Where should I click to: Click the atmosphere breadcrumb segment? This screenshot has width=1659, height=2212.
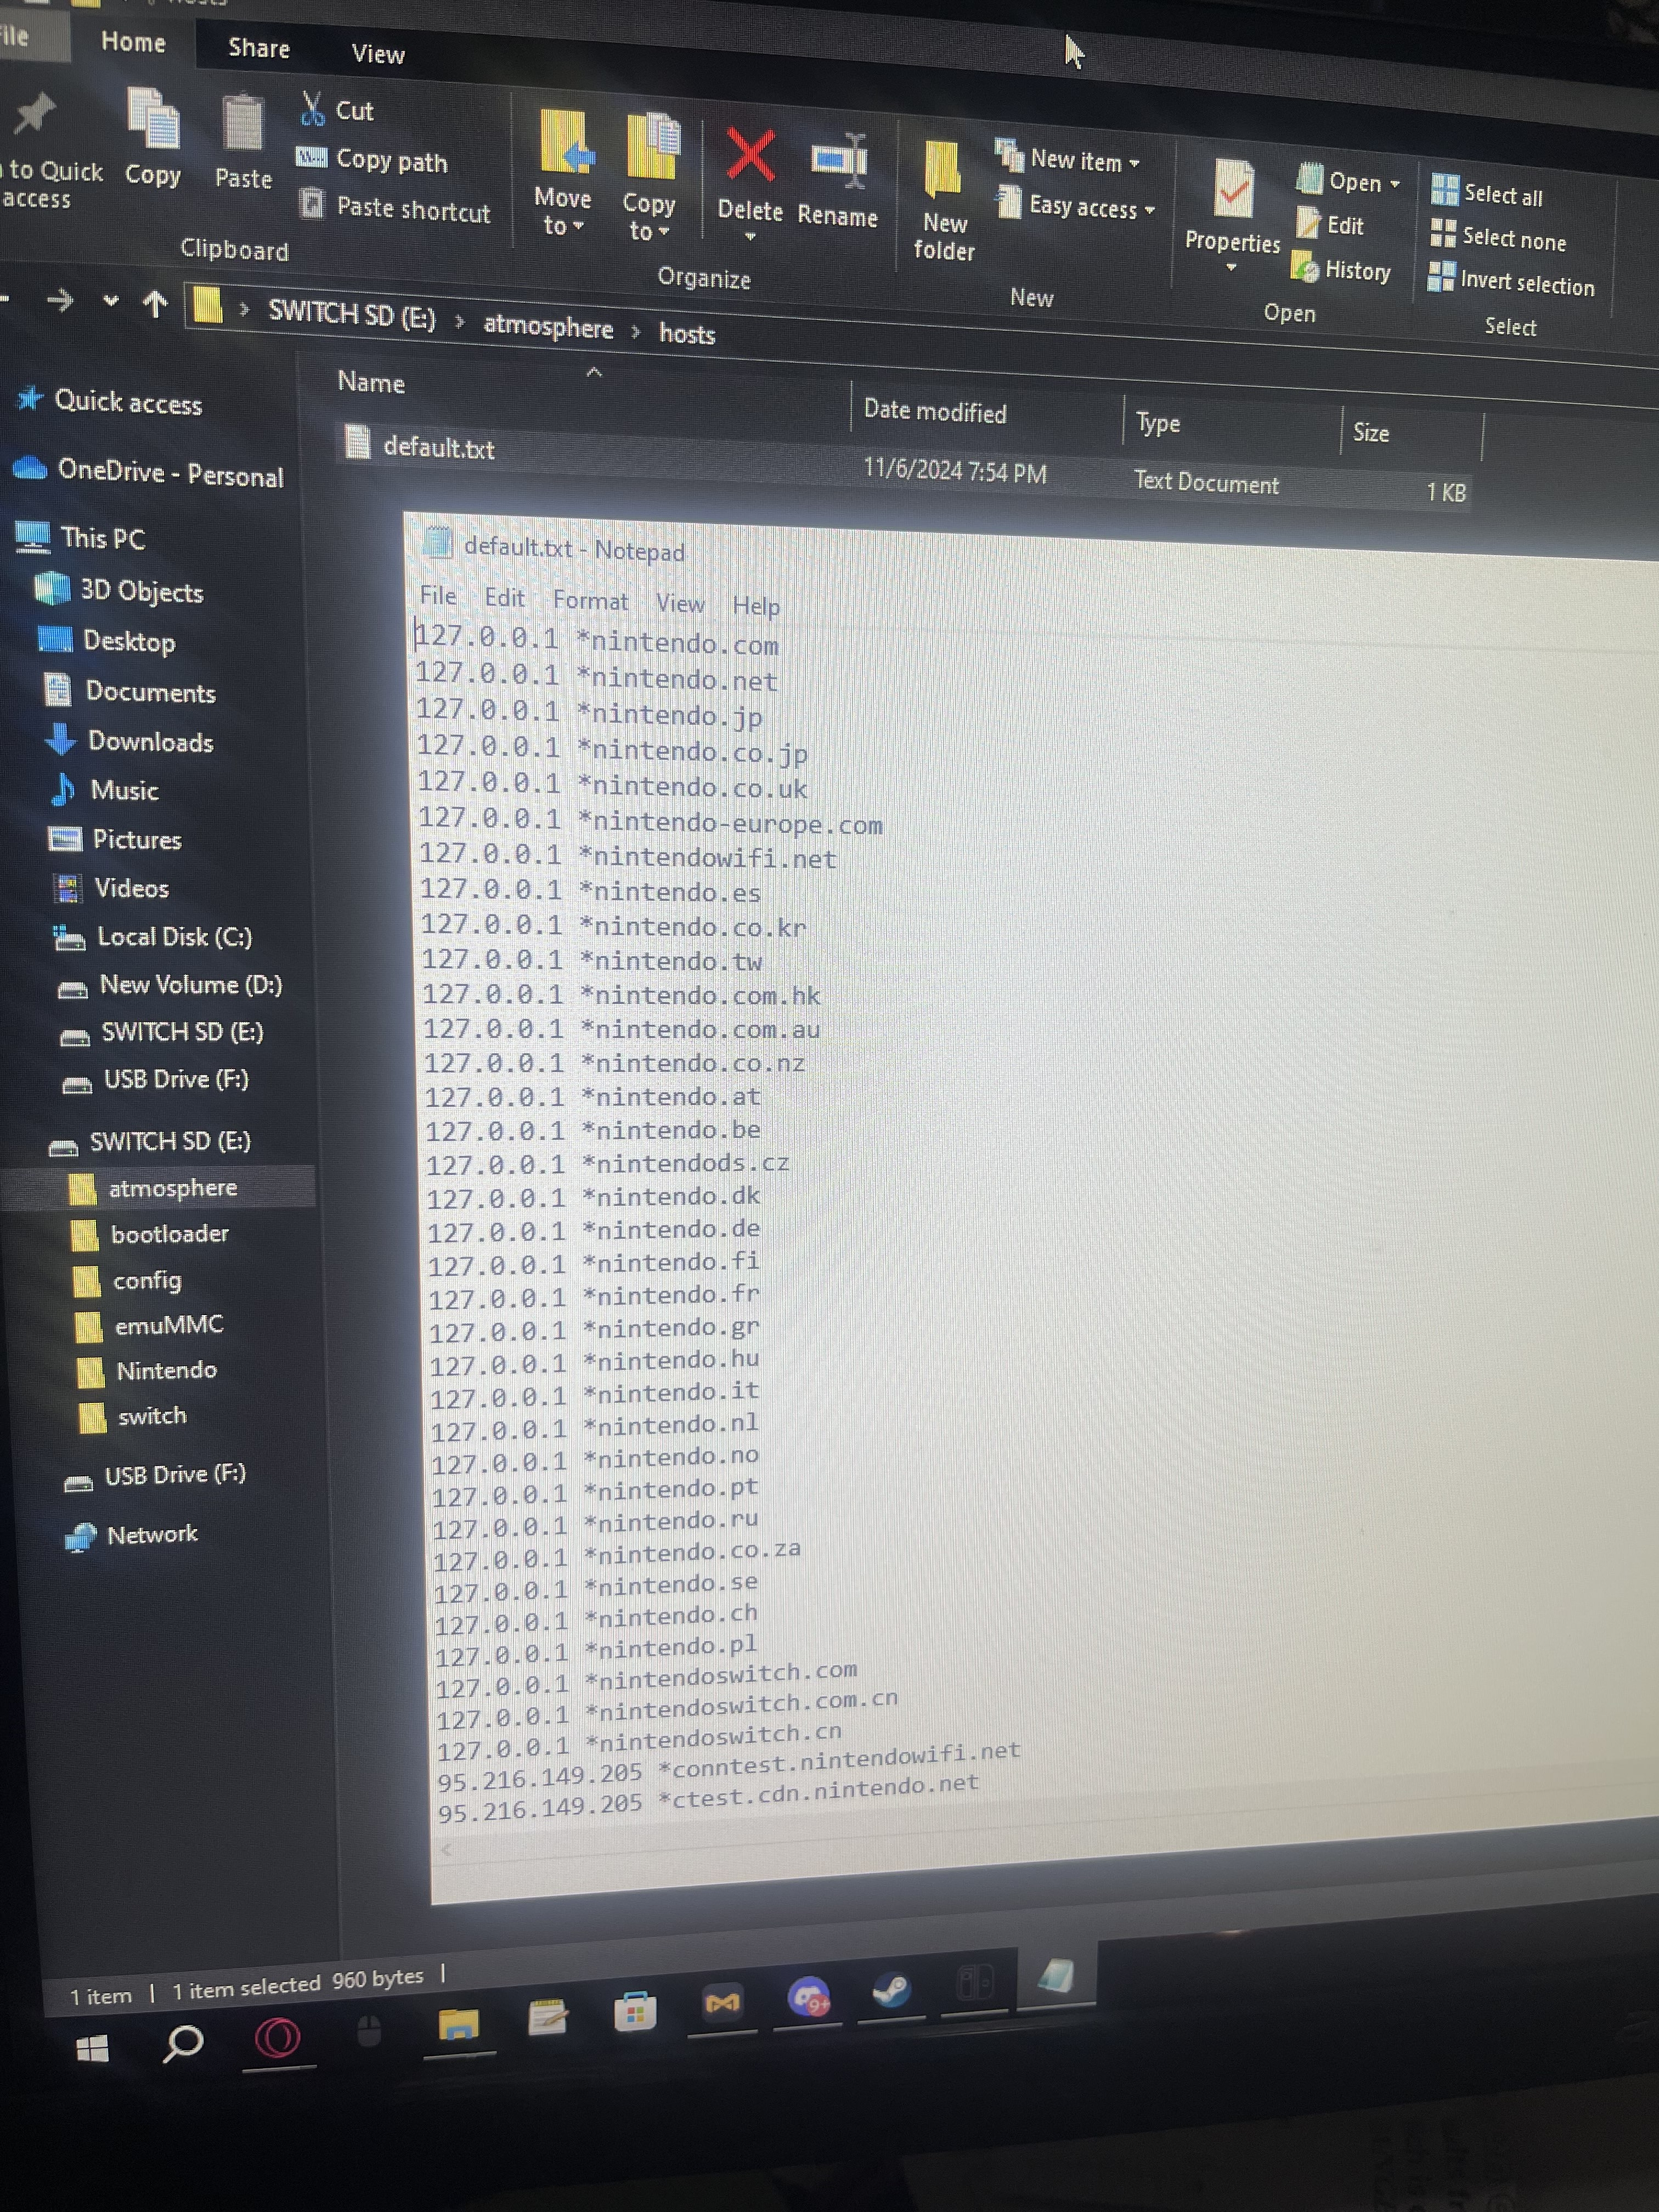point(548,326)
